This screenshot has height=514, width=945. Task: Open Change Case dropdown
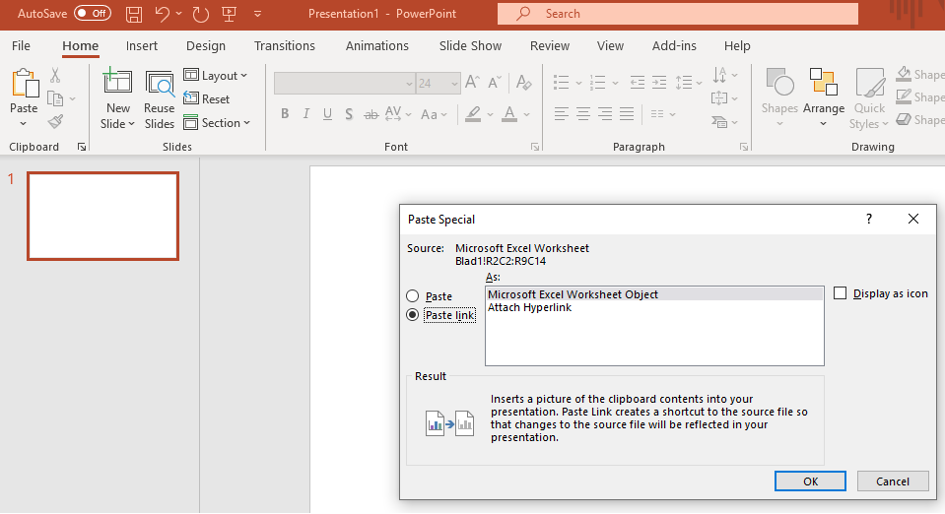point(434,114)
